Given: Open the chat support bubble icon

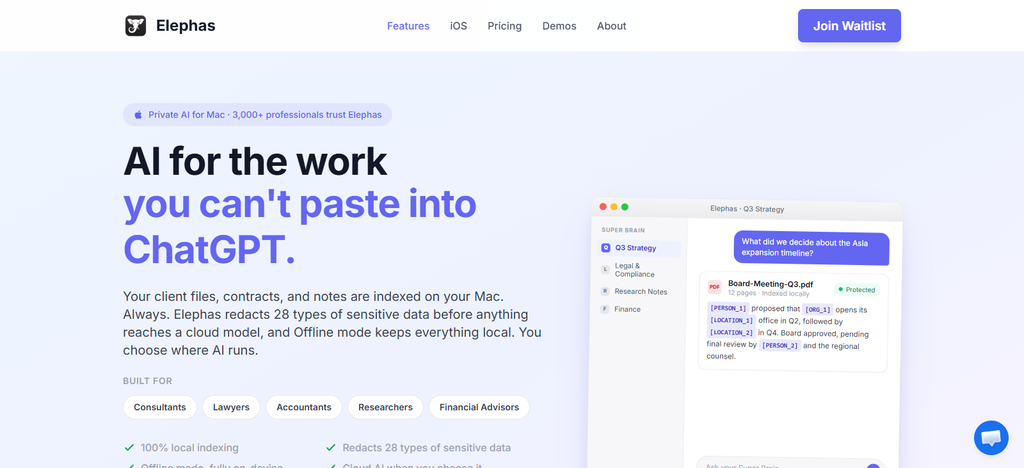Looking at the screenshot, I should (991, 437).
